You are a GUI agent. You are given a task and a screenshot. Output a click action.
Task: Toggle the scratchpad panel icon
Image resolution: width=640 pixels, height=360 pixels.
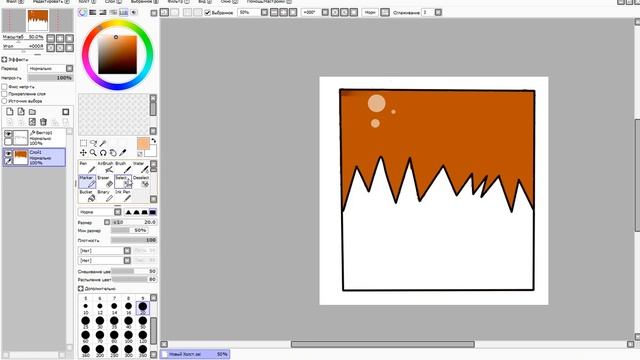point(134,13)
